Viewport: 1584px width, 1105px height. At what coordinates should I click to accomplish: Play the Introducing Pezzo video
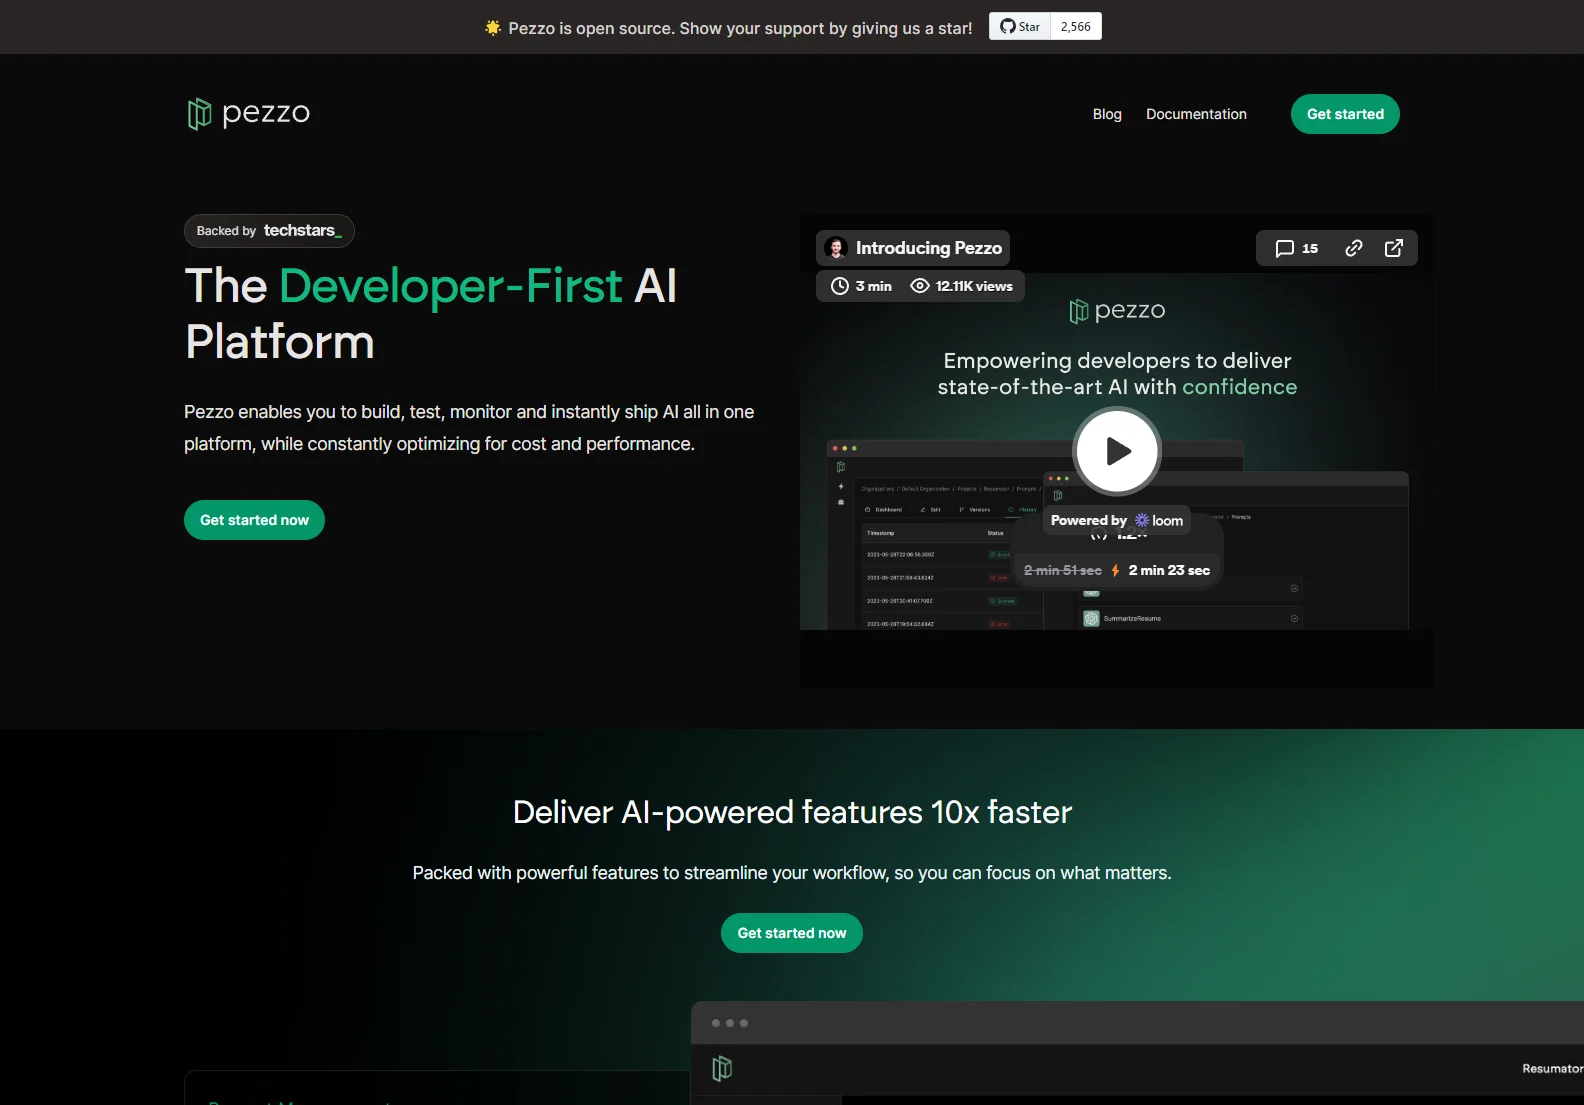(x=1117, y=452)
